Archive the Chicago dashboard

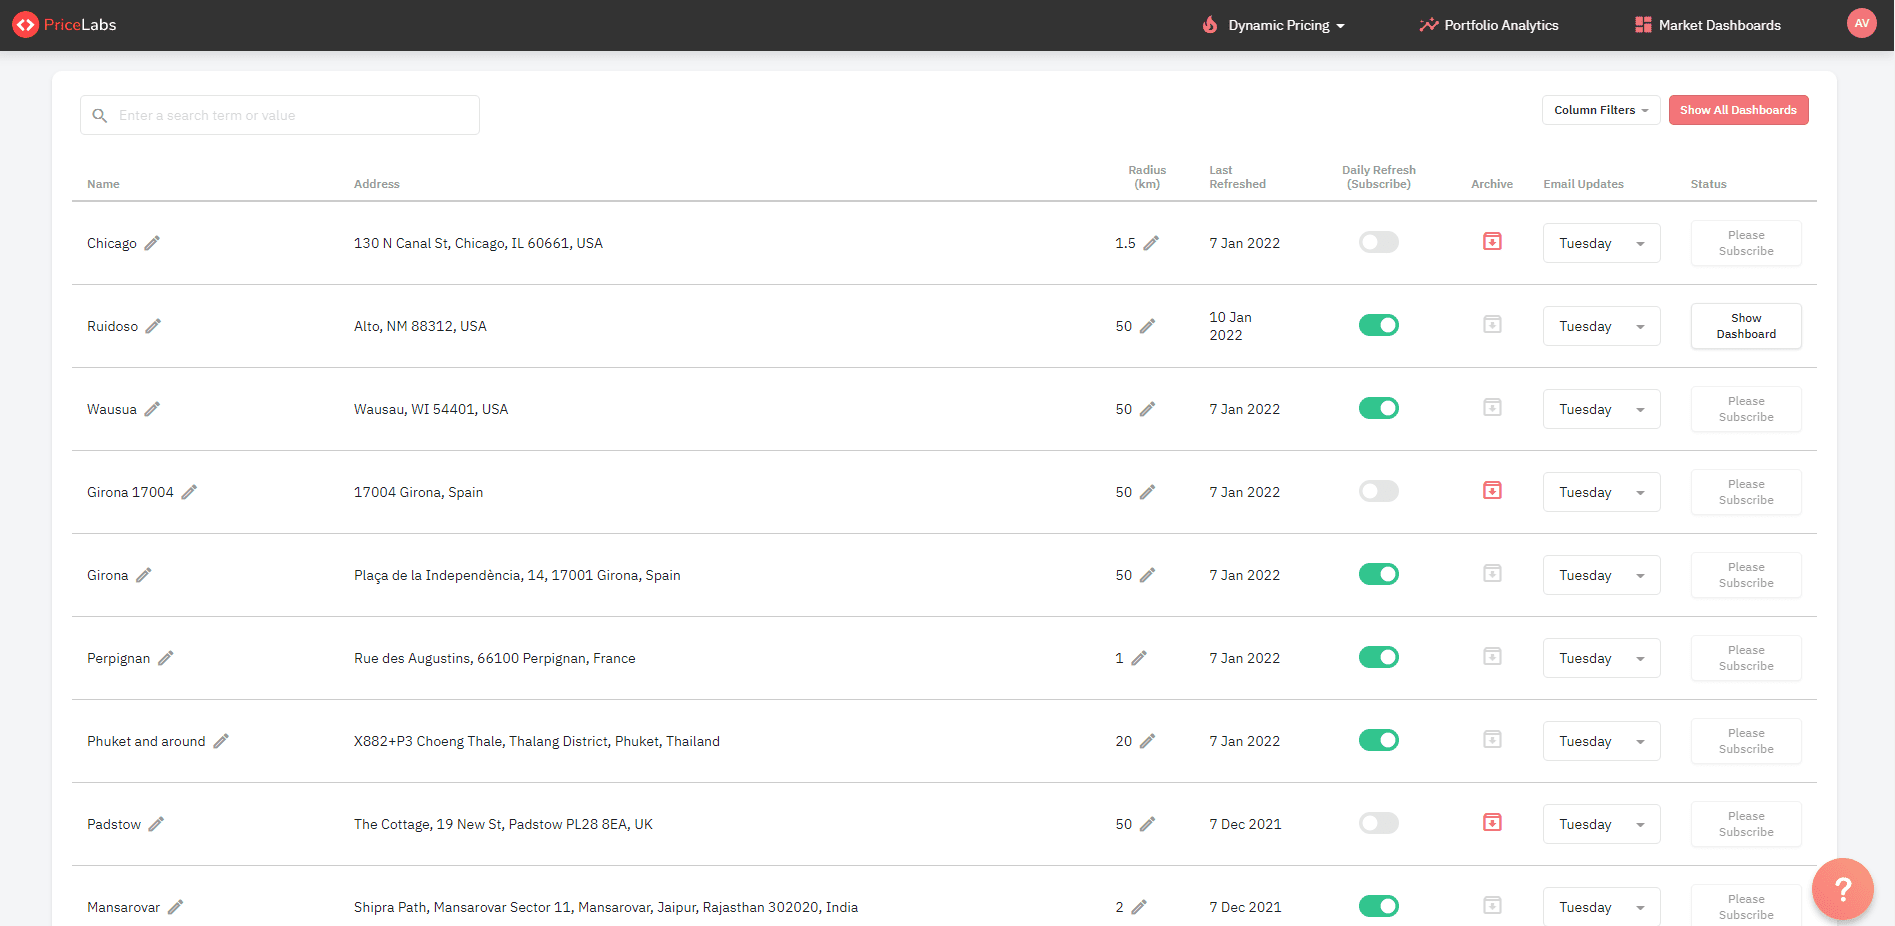tap(1492, 241)
